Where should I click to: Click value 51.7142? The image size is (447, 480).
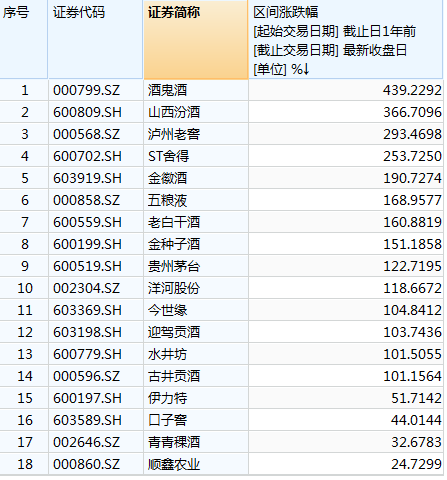(x=416, y=398)
